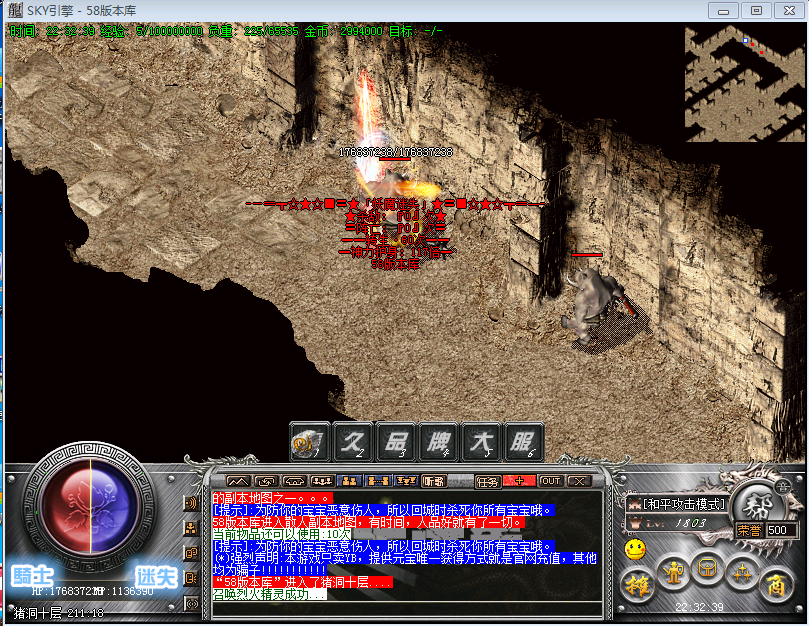Click the chat line 召唤烈火精灵成功
This screenshot has width=809, height=626.
click(269, 594)
